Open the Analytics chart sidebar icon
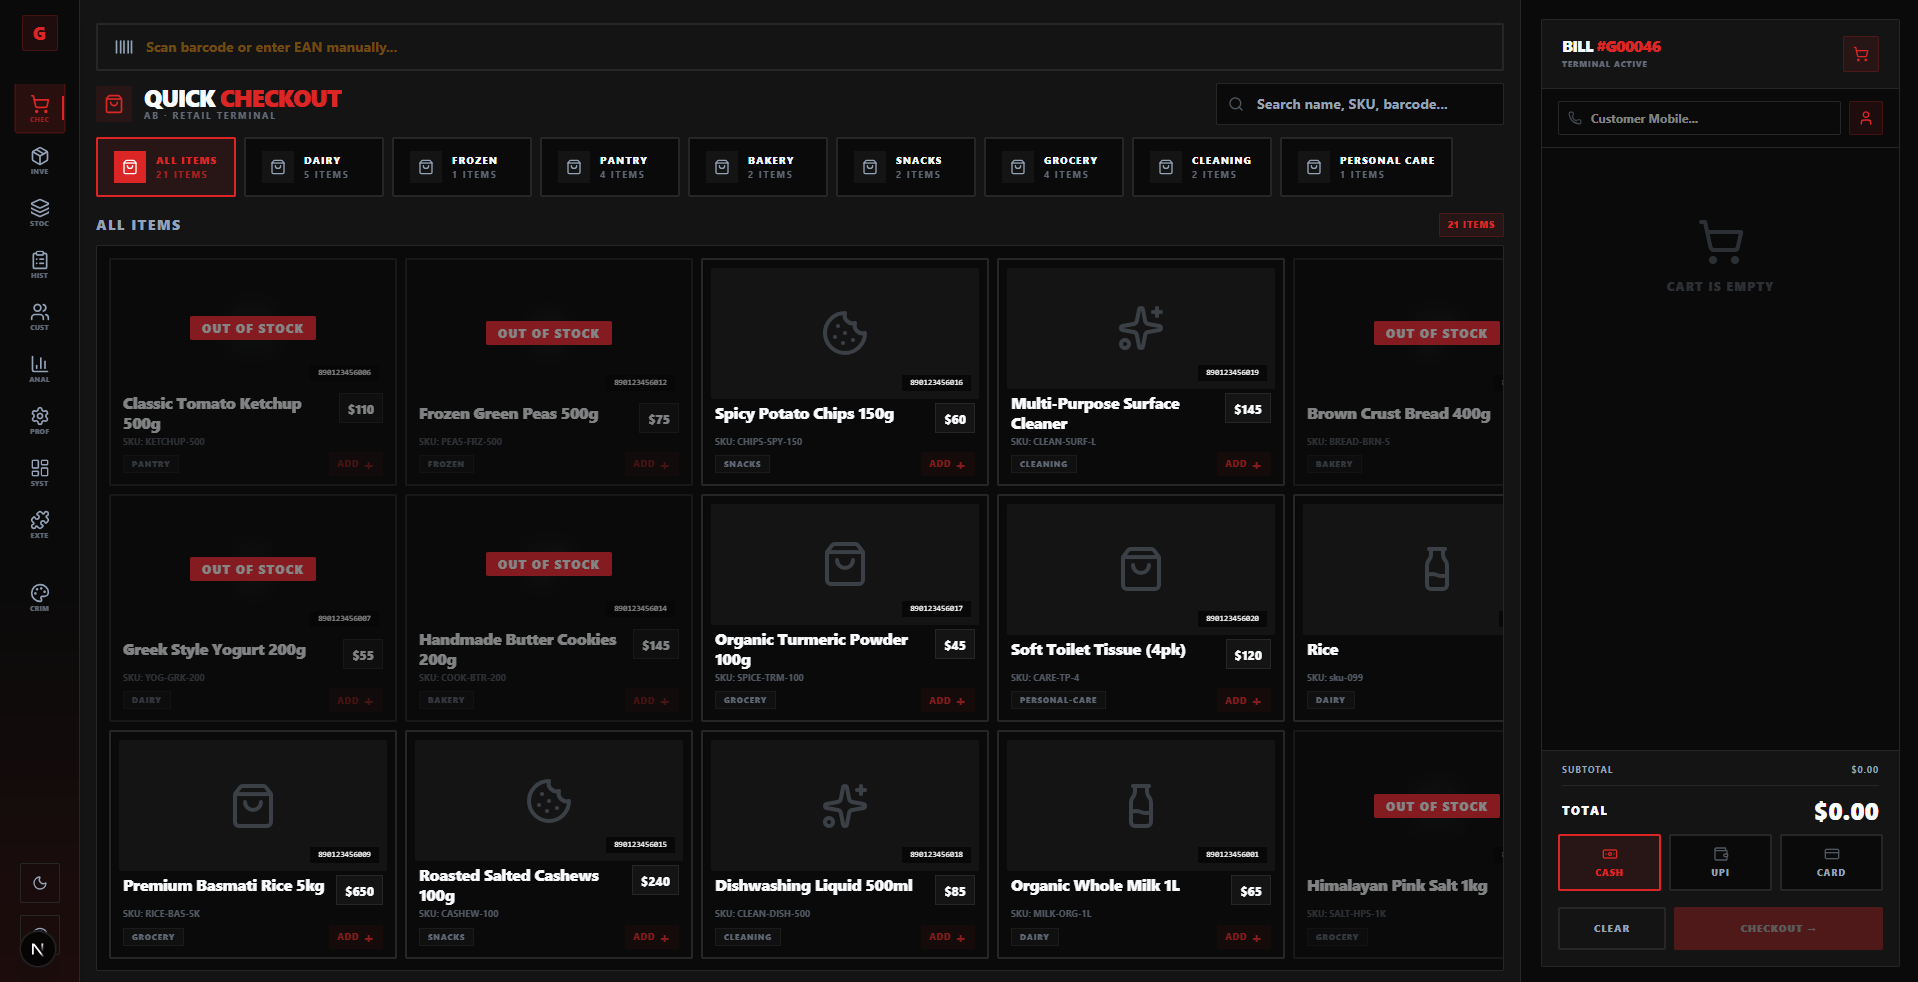This screenshot has width=1918, height=982. pos(40,368)
